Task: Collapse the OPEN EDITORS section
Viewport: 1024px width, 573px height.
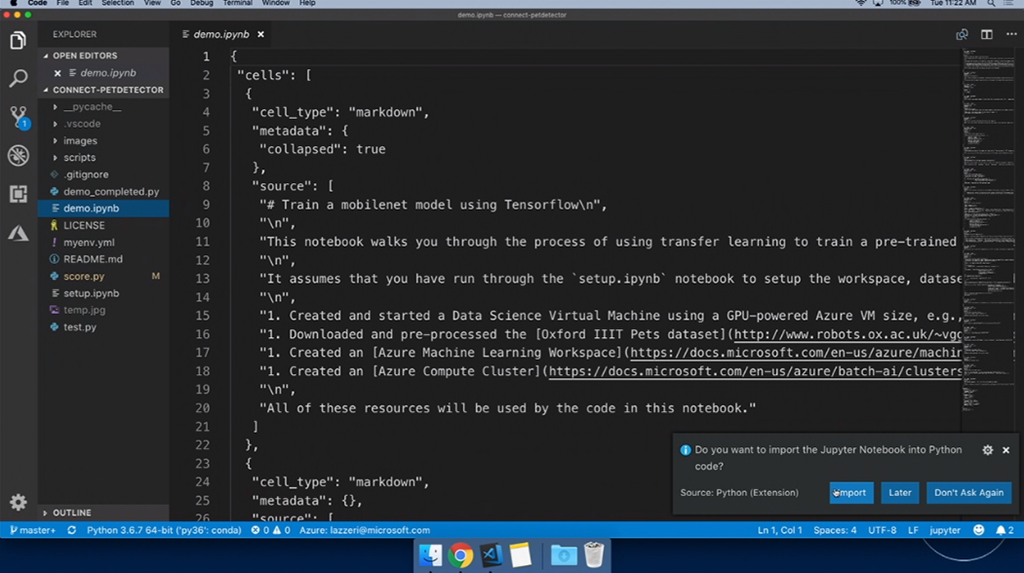Action: click(84, 56)
